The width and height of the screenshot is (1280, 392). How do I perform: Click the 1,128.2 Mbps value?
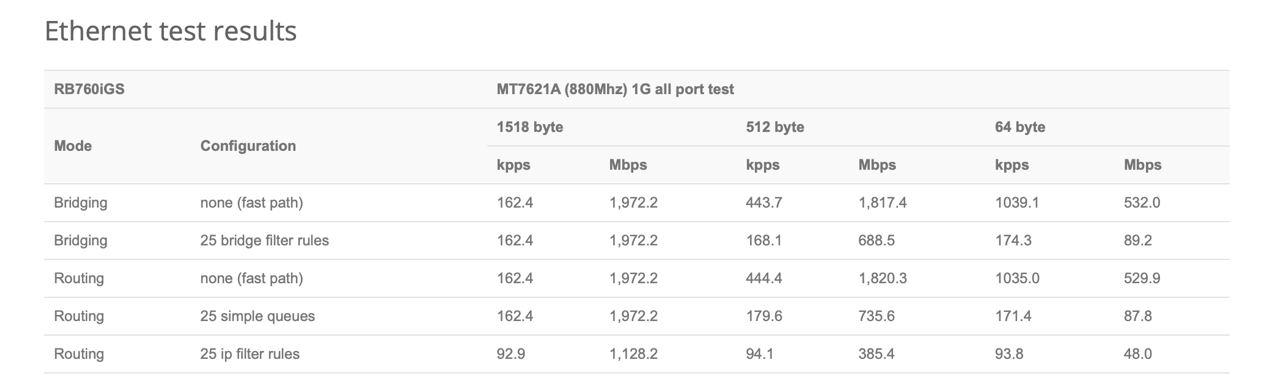[x=634, y=354]
